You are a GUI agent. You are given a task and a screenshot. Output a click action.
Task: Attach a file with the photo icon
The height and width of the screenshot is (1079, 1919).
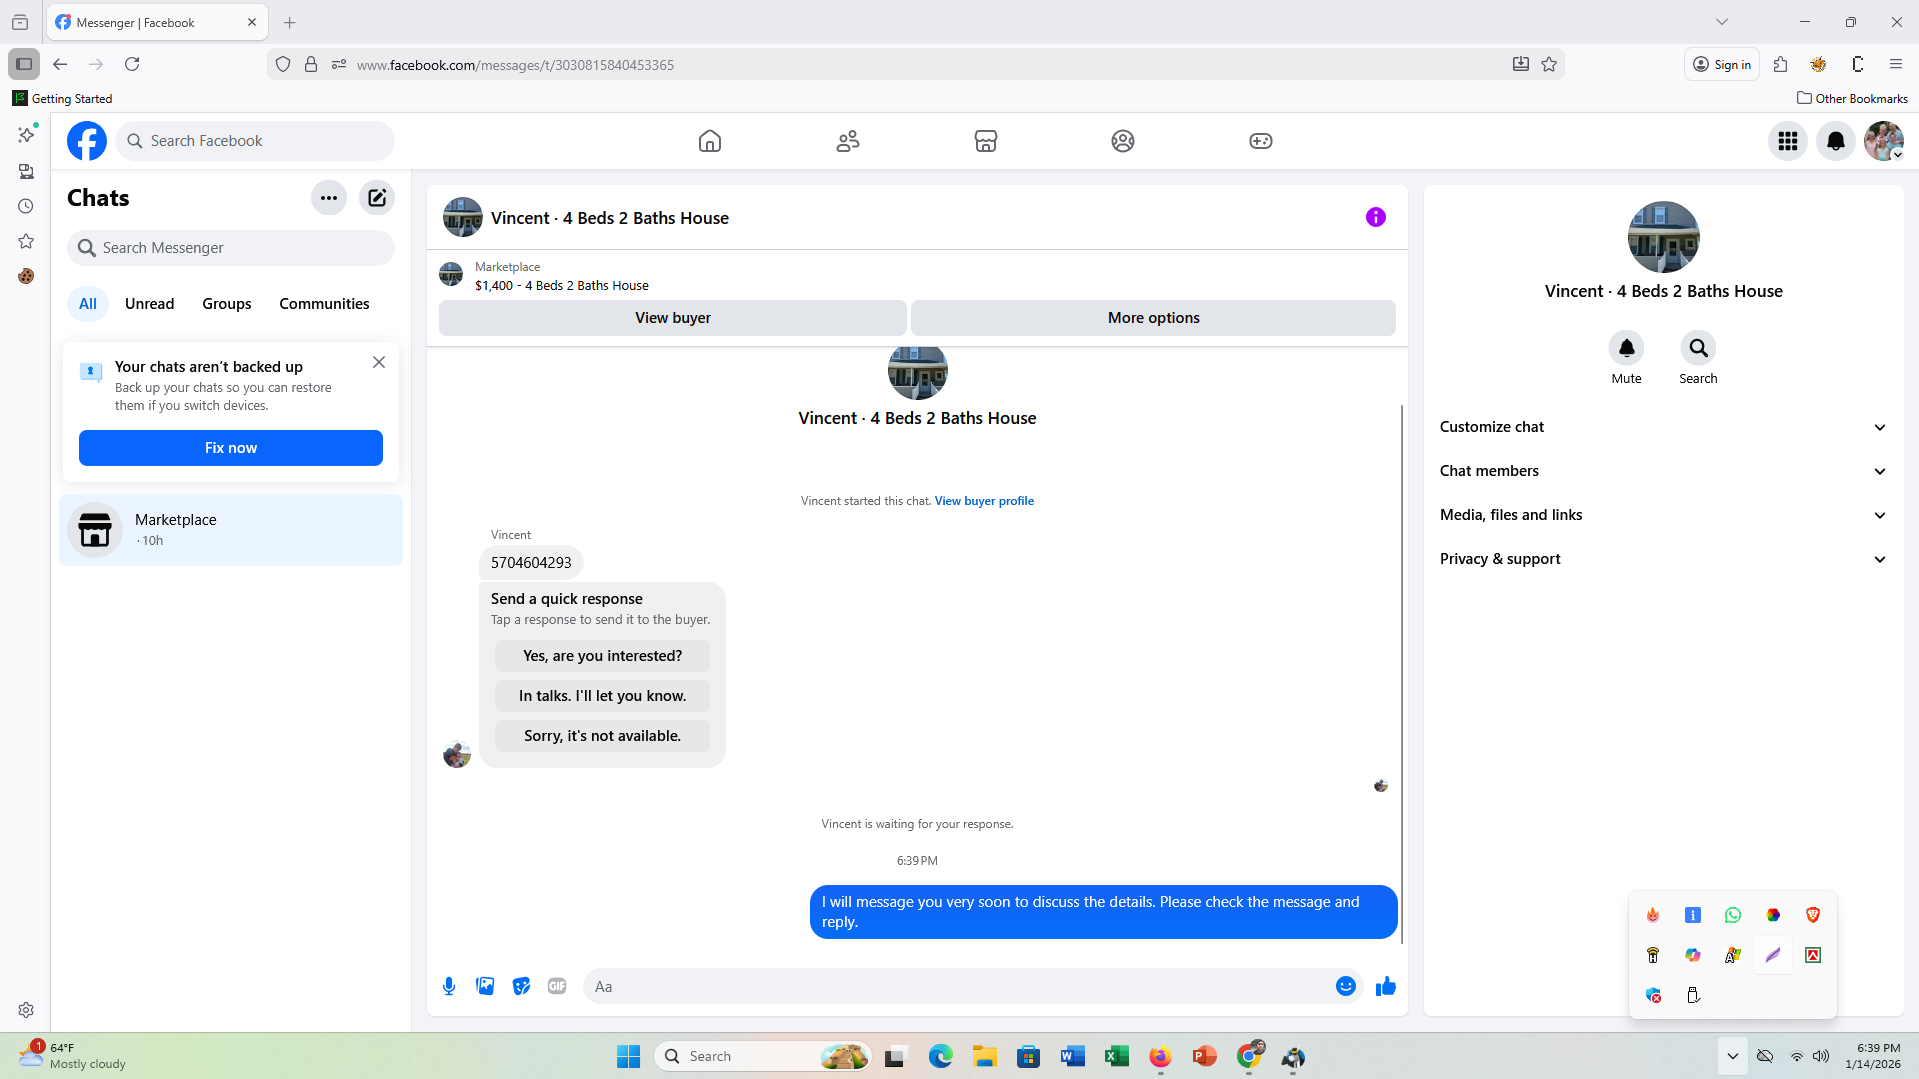tap(485, 986)
